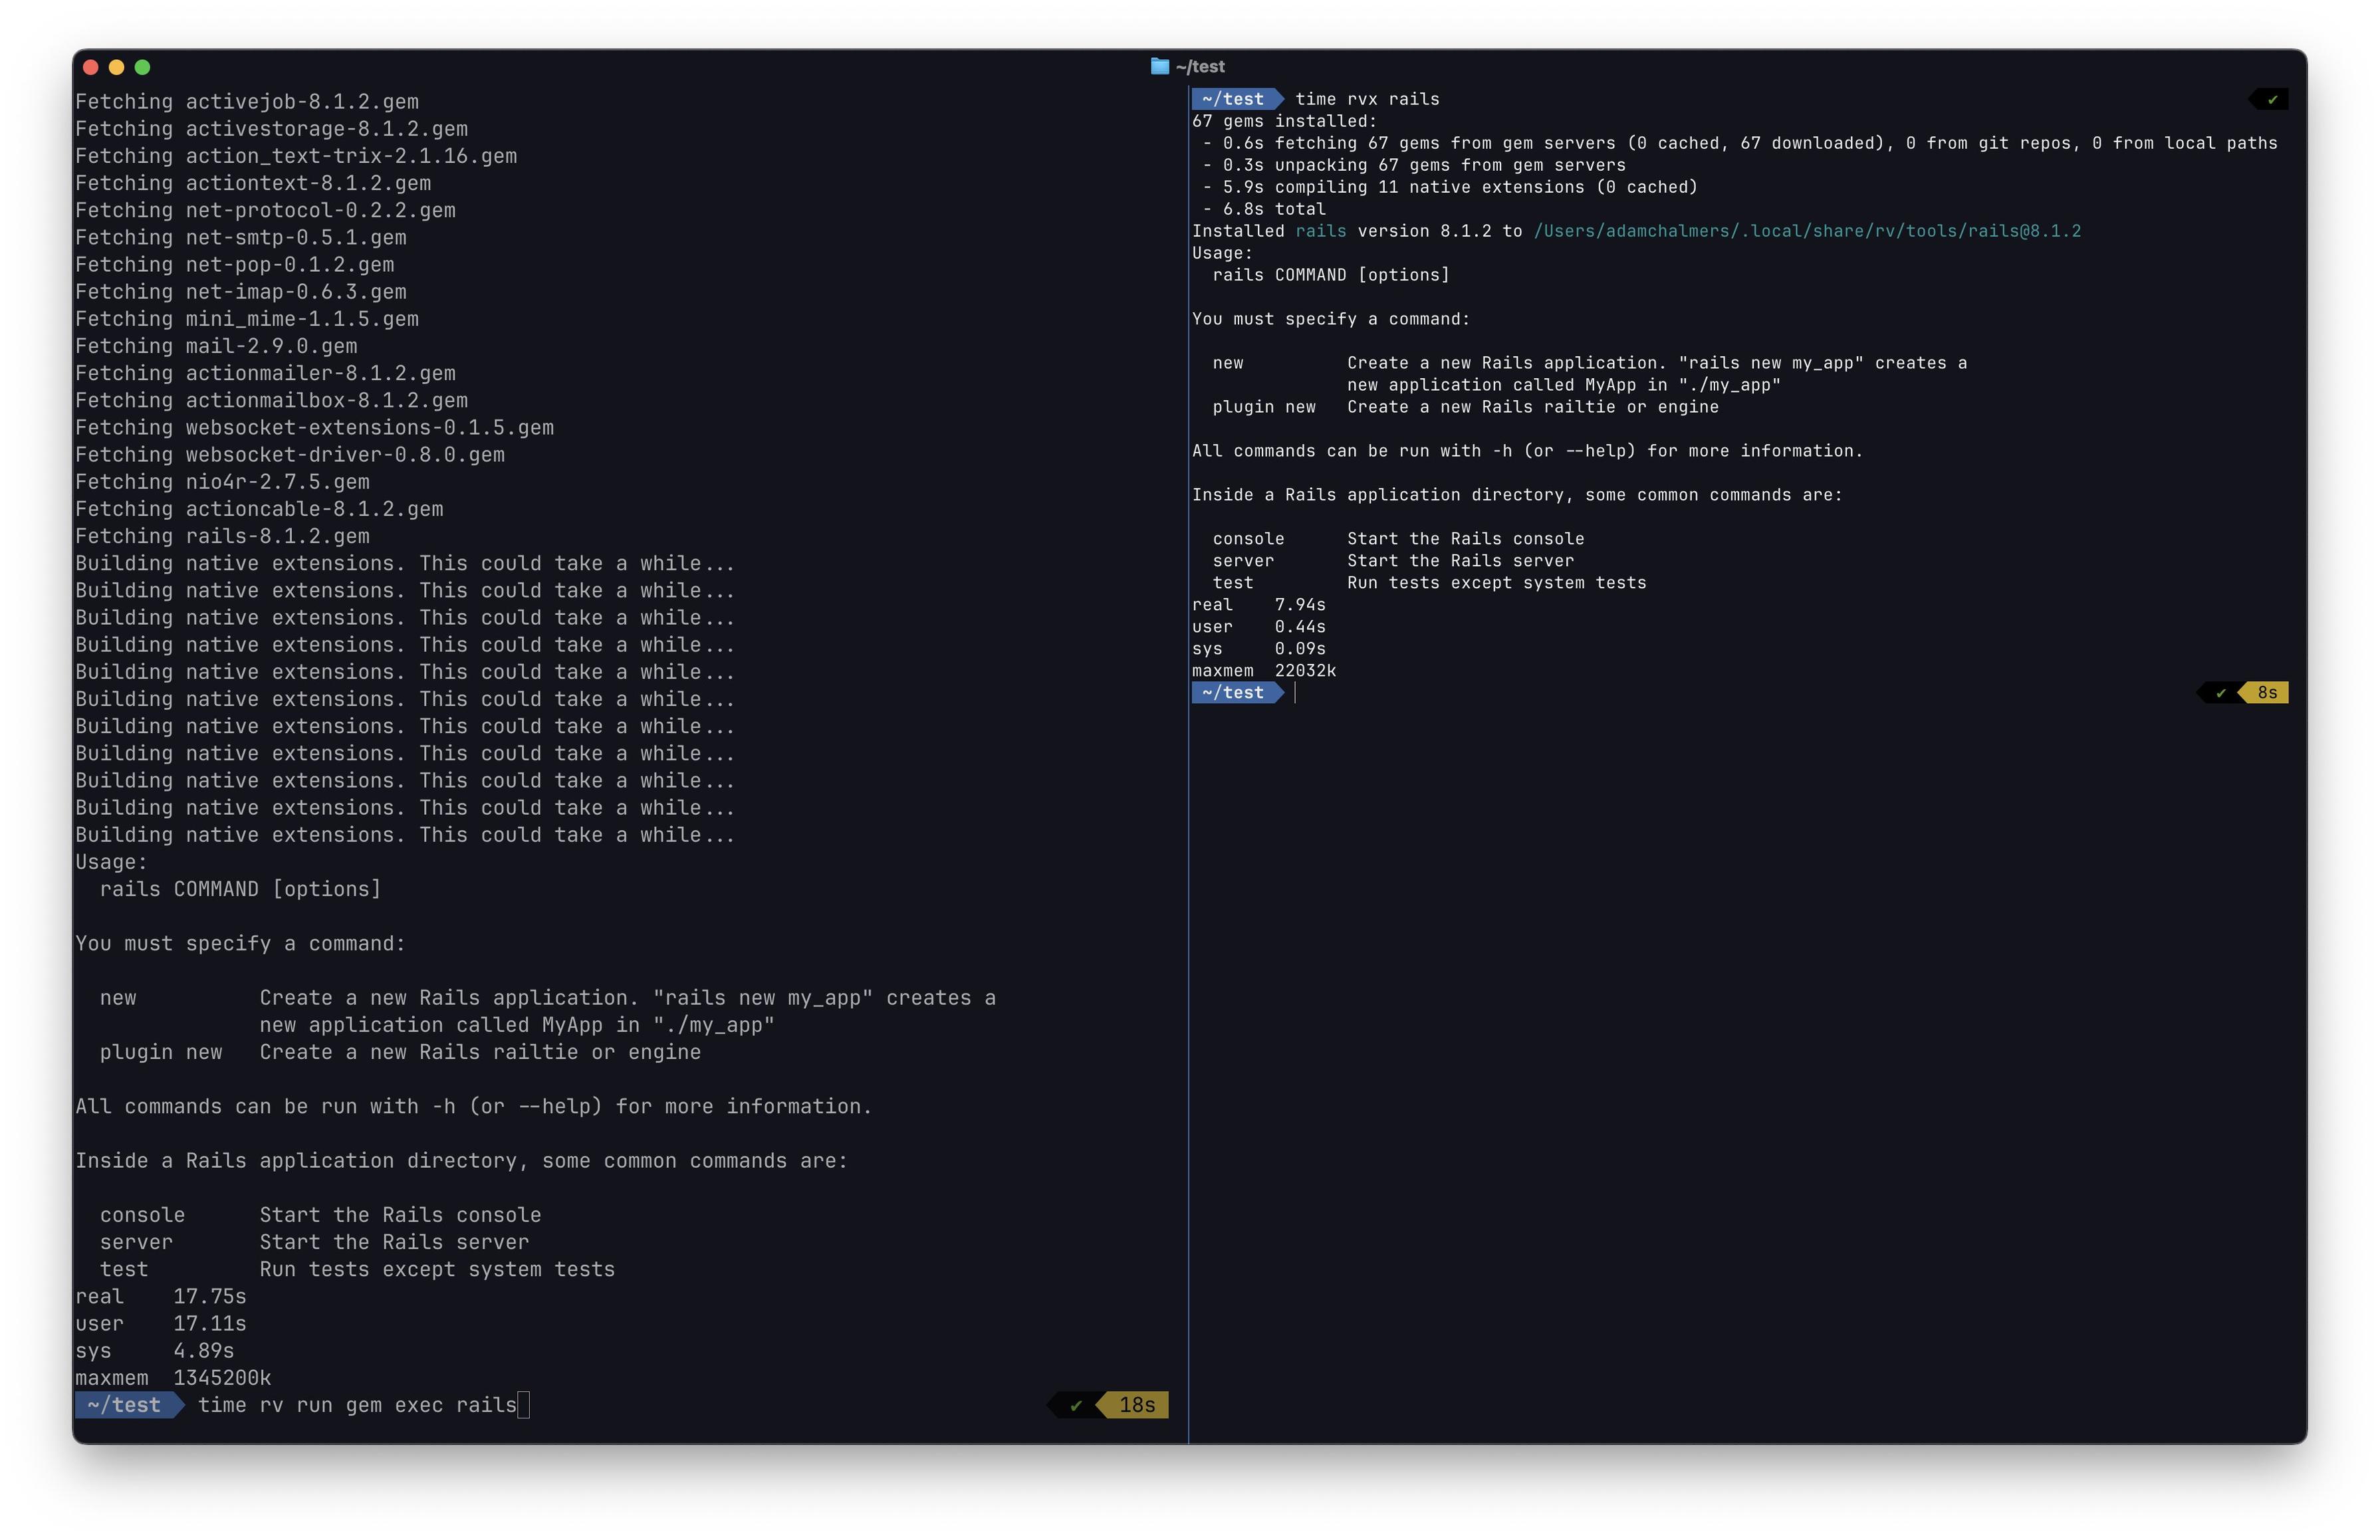Click the green checkmark beside the 18s badge
Image resolution: width=2380 pixels, height=1540 pixels.
tap(1076, 1405)
